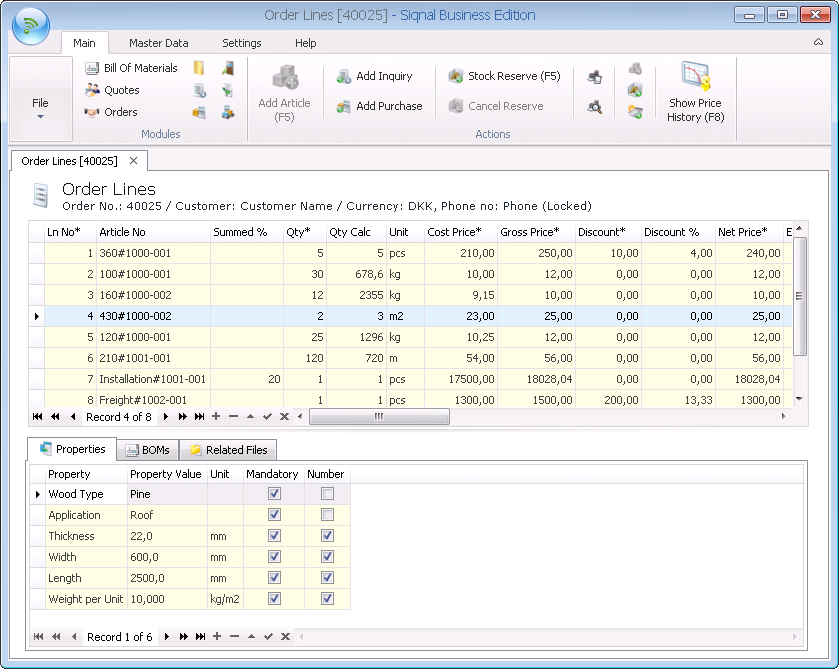Click the Add Article (F5) icon
Image resolution: width=839 pixels, height=669 pixels.
(284, 78)
